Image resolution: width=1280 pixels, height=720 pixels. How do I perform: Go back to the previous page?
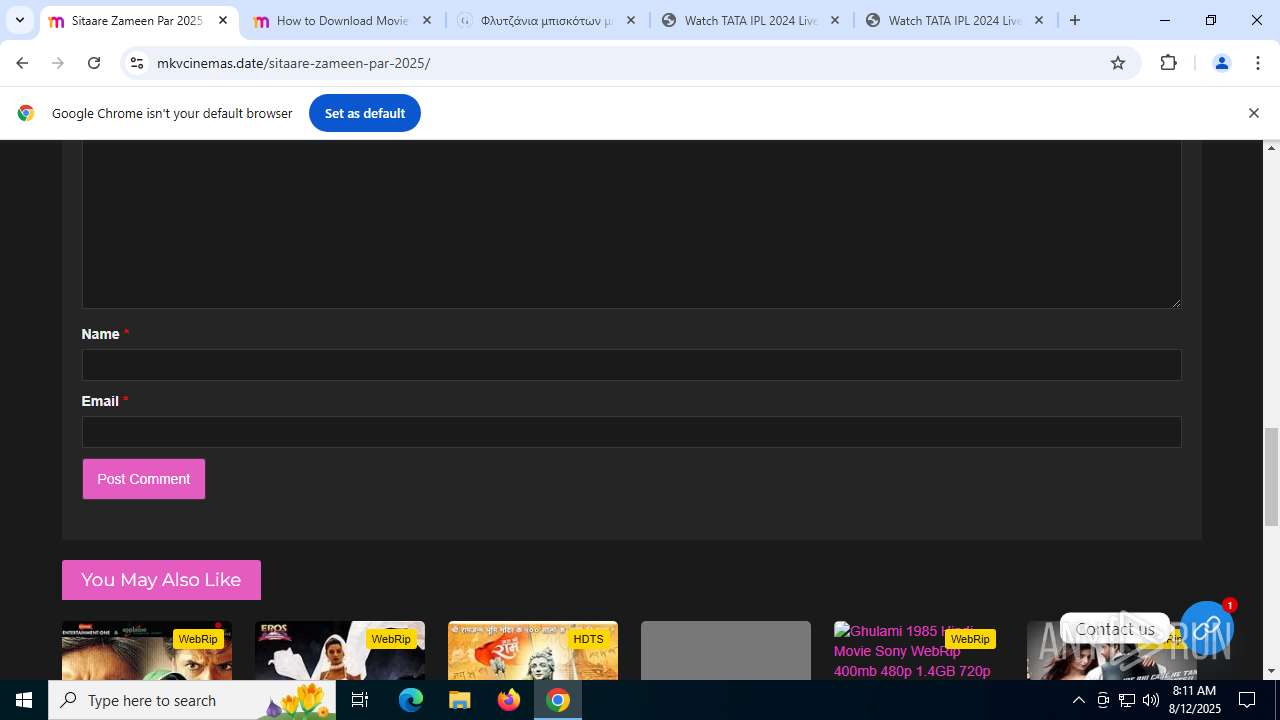22,63
